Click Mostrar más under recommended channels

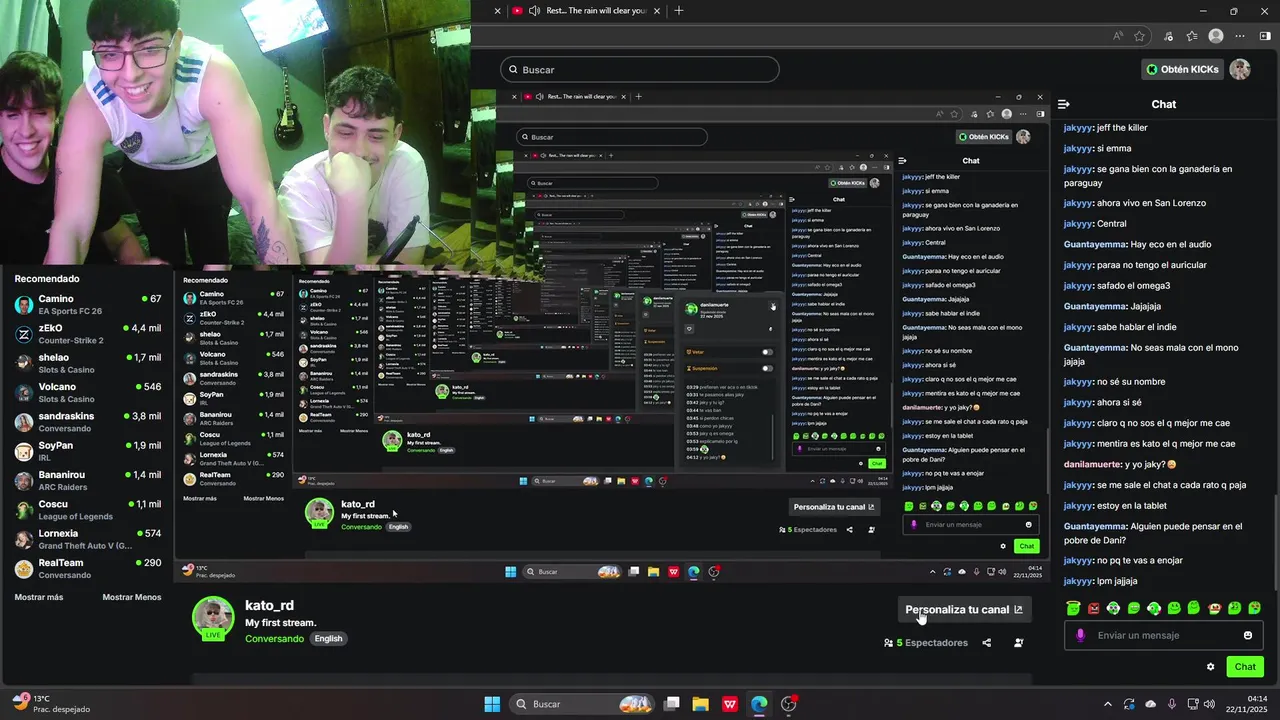click(39, 597)
